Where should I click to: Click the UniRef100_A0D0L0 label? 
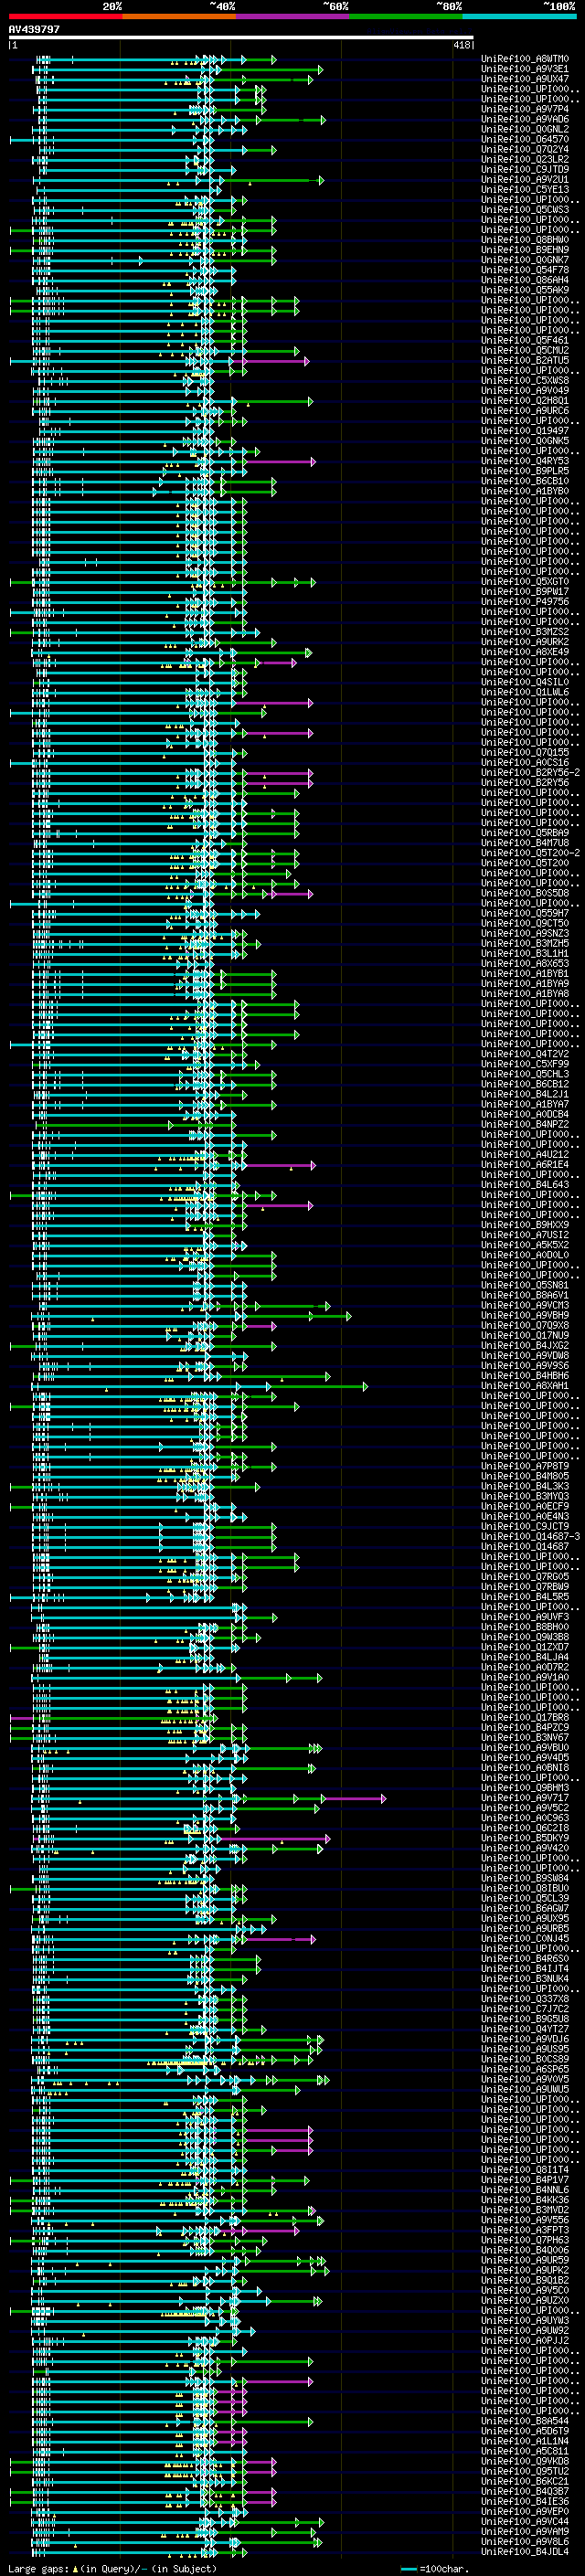click(x=525, y=1255)
